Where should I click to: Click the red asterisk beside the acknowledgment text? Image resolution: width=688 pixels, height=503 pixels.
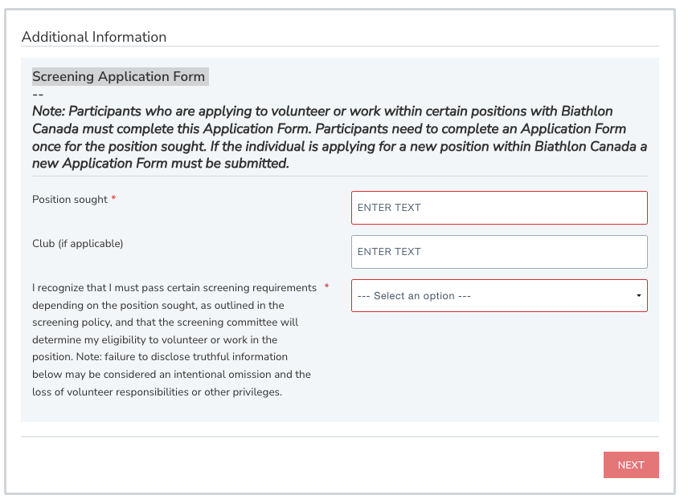pos(327,288)
